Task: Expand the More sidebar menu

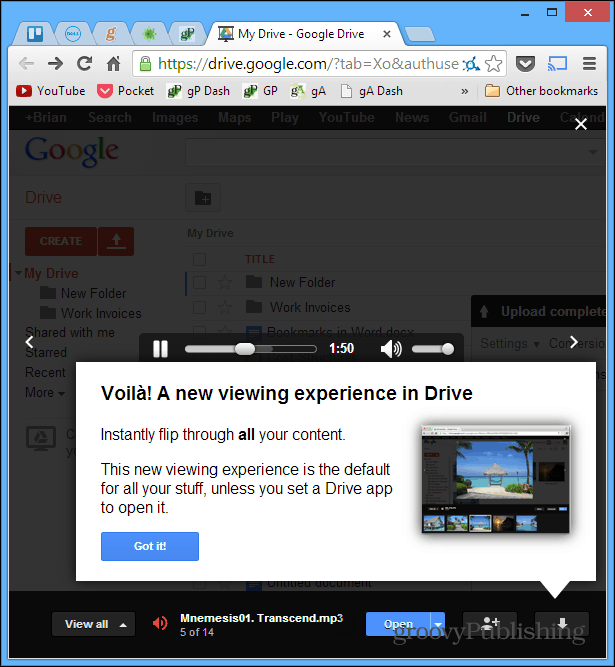Action: tap(45, 392)
